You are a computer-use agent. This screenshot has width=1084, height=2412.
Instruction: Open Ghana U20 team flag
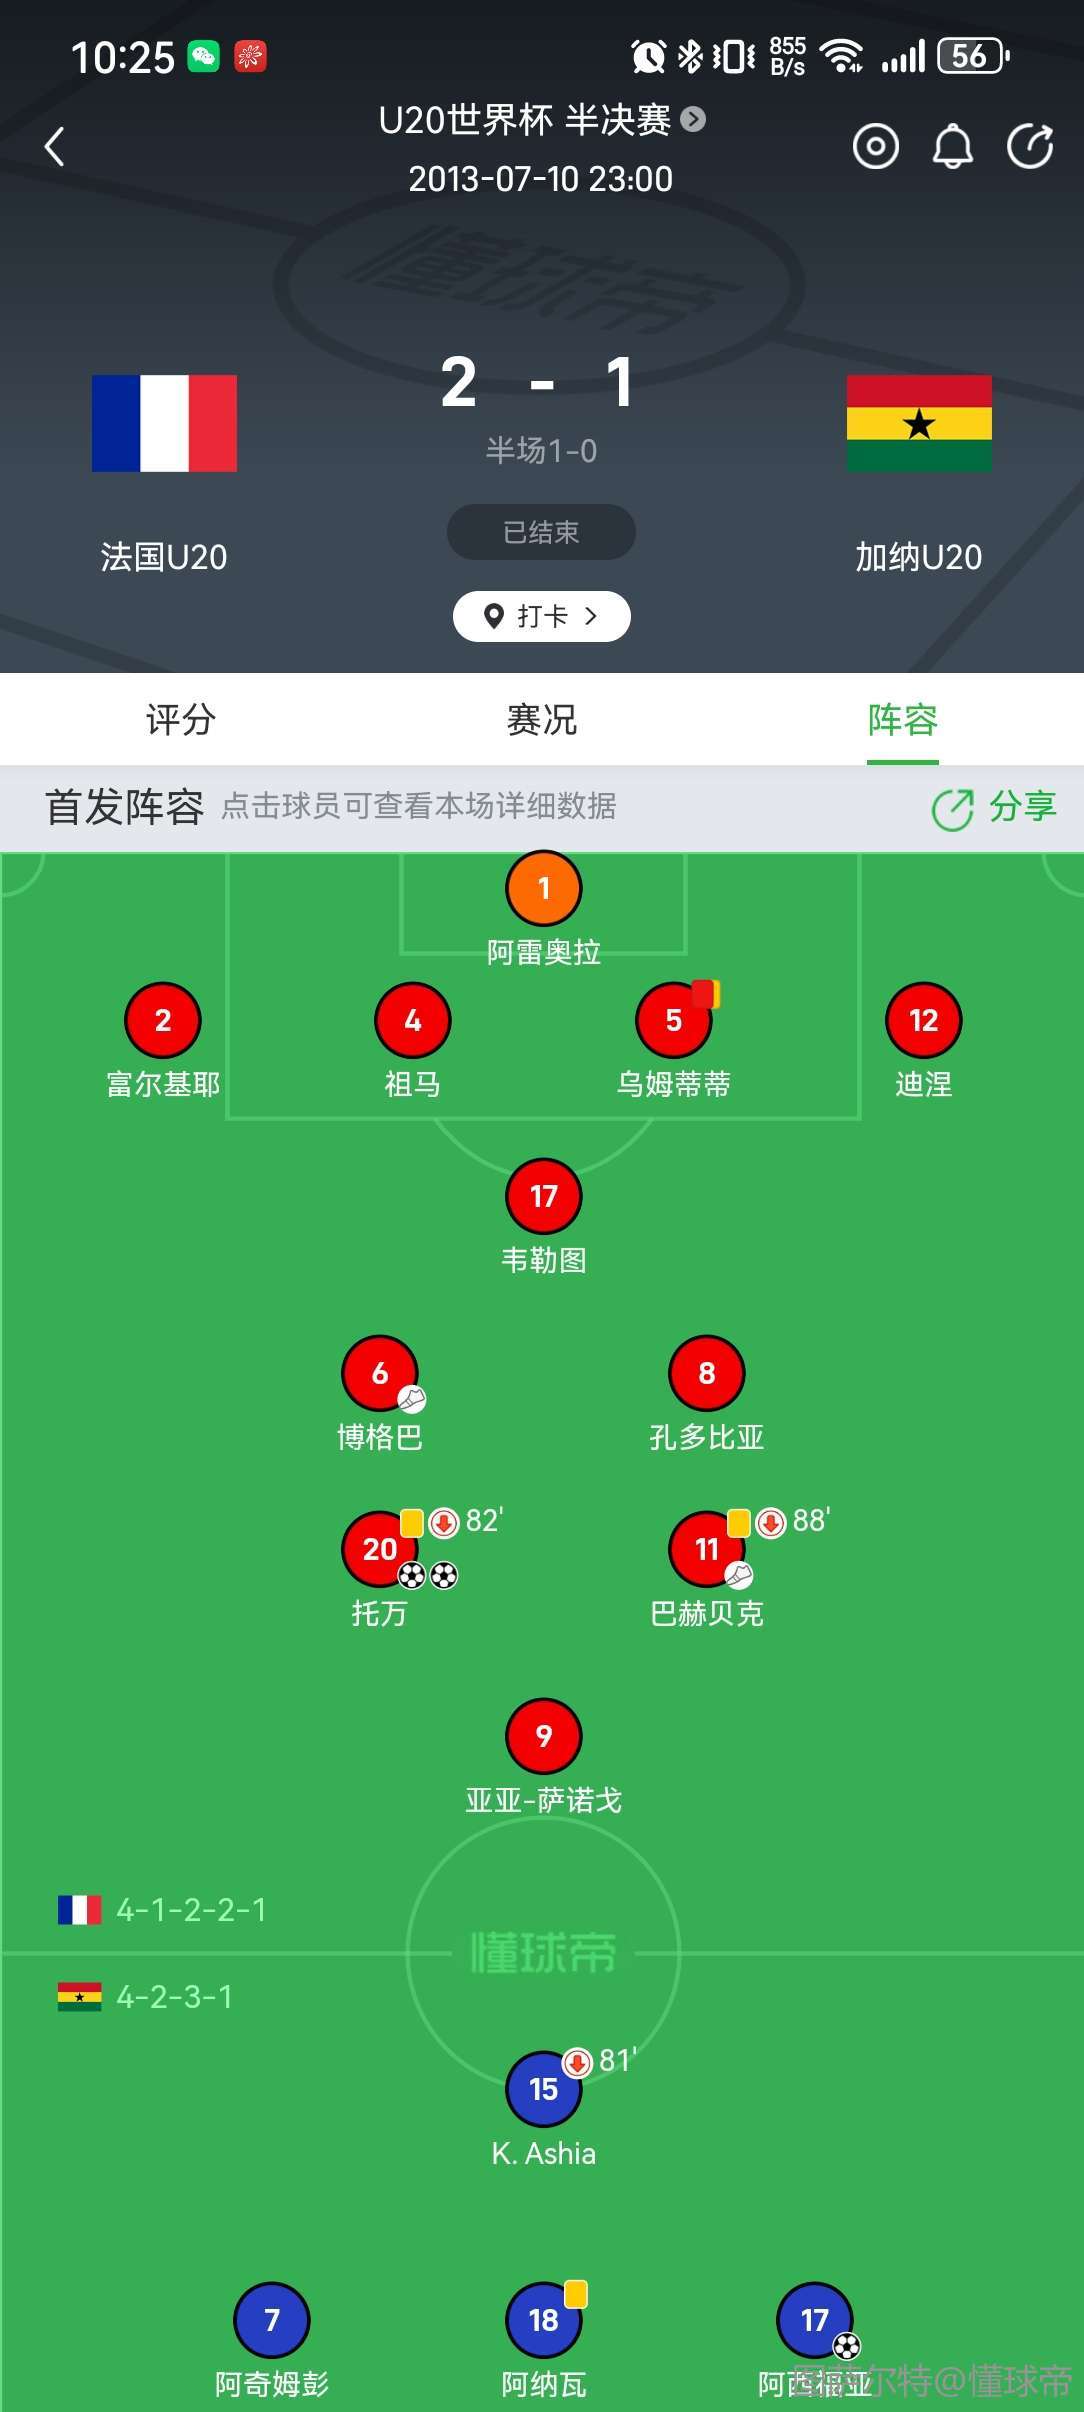click(x=918, y=423)
